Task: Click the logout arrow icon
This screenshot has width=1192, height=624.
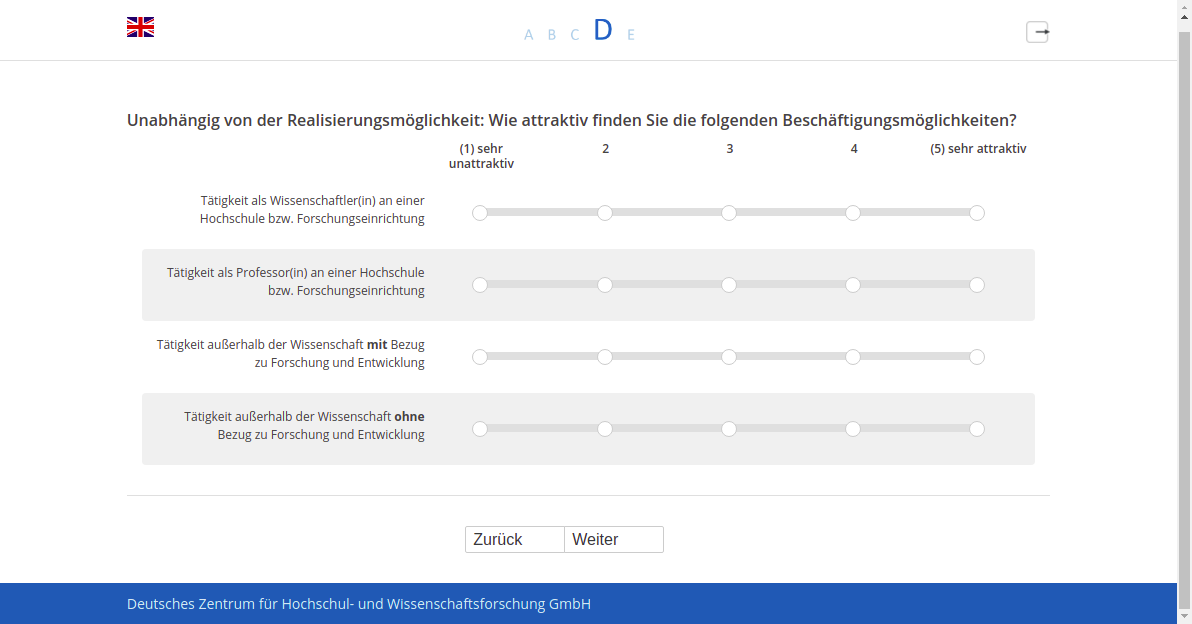Action: [1038, 32]
